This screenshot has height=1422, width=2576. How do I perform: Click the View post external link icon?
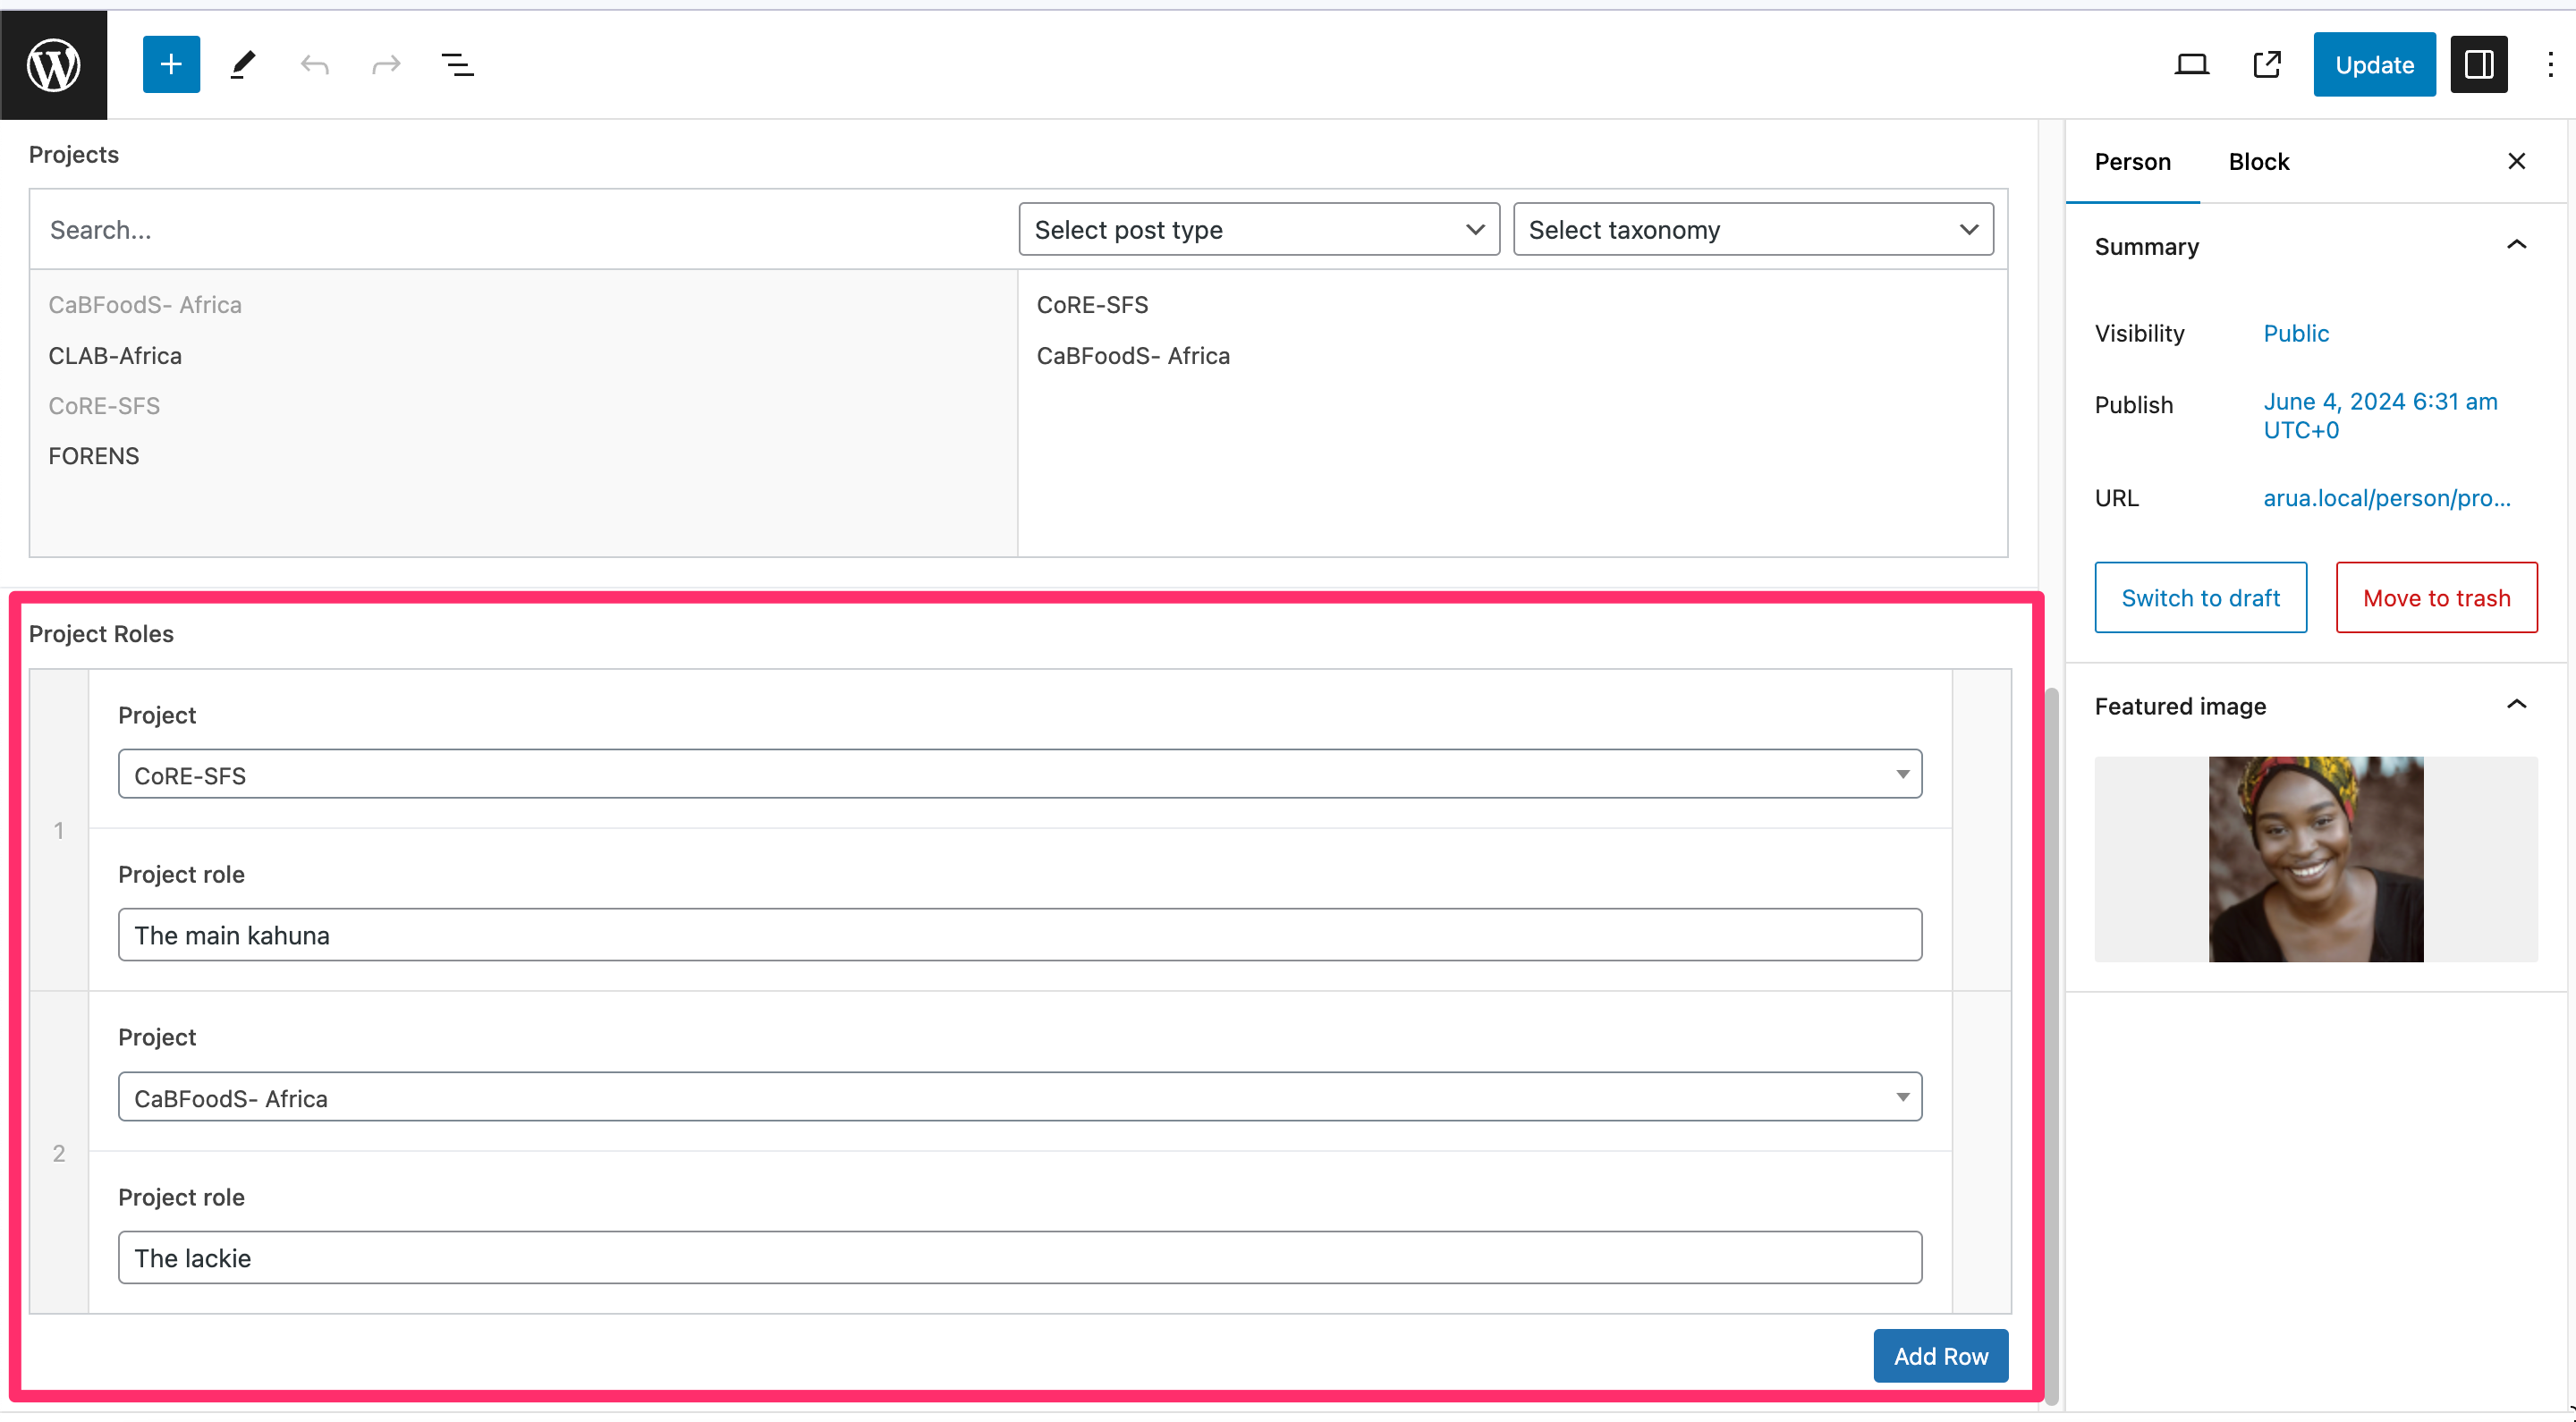coord(2266,65)
